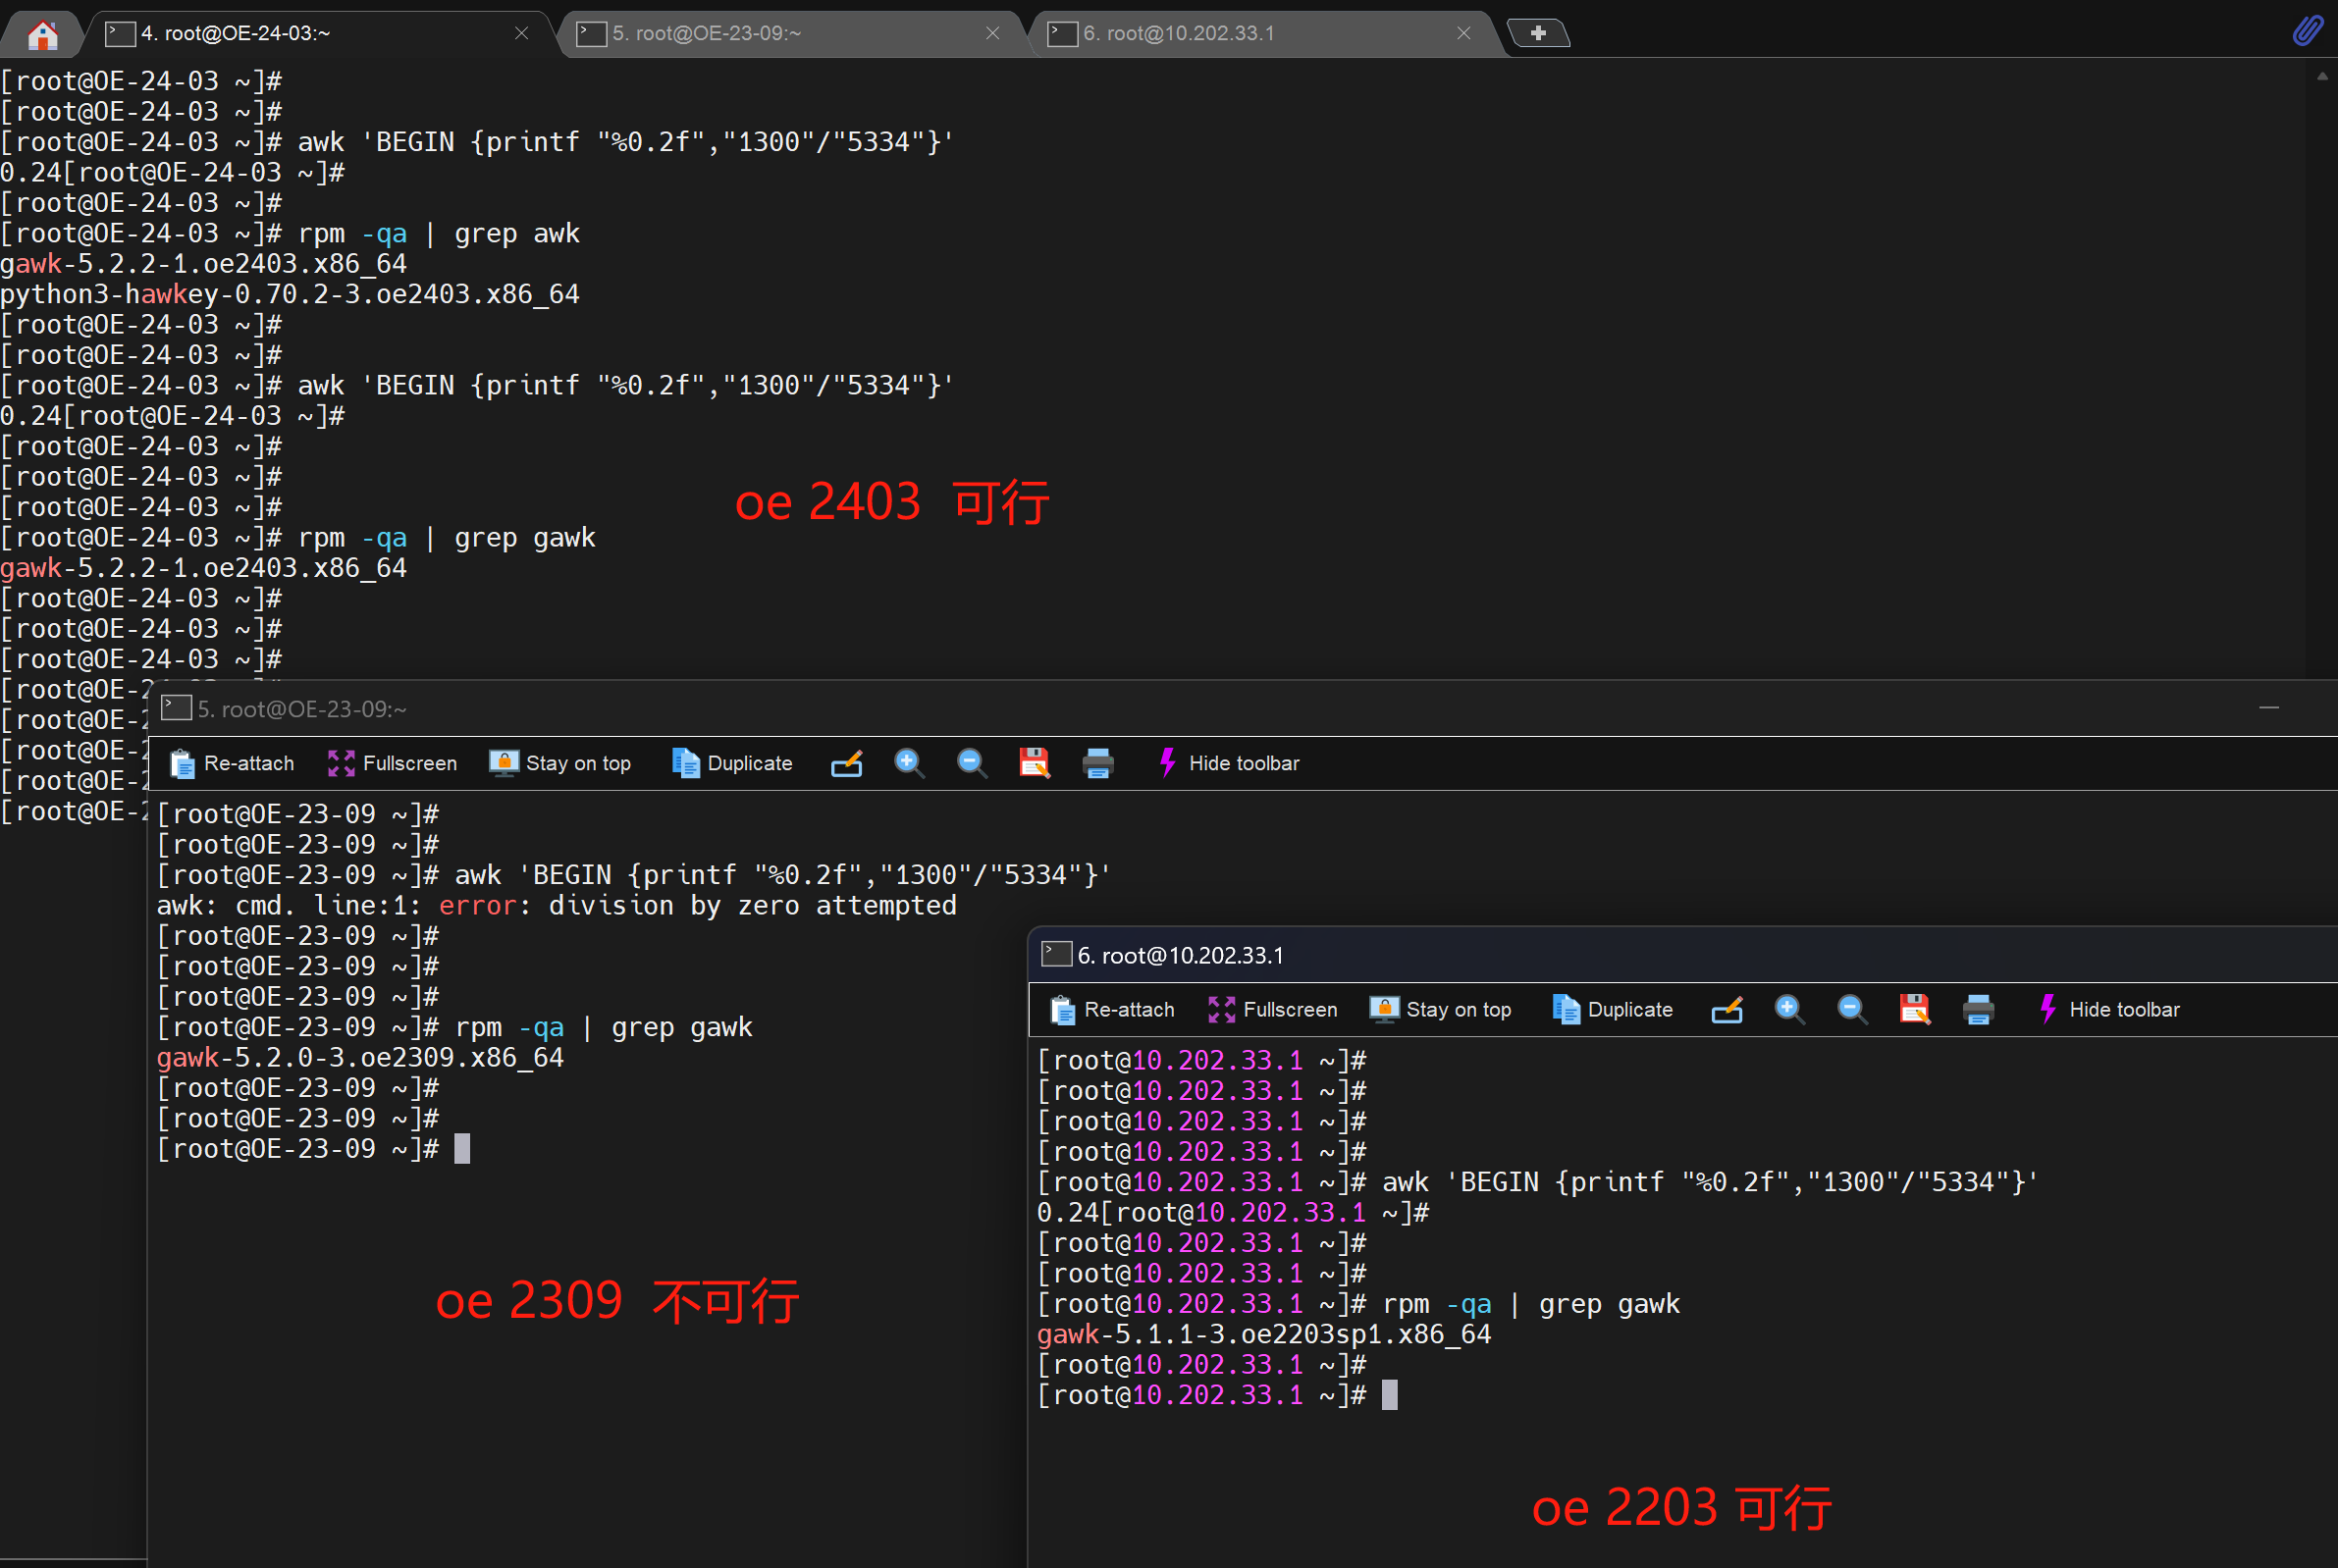Click the home icon tab
2338x1568 pixels.
point(42,35)
